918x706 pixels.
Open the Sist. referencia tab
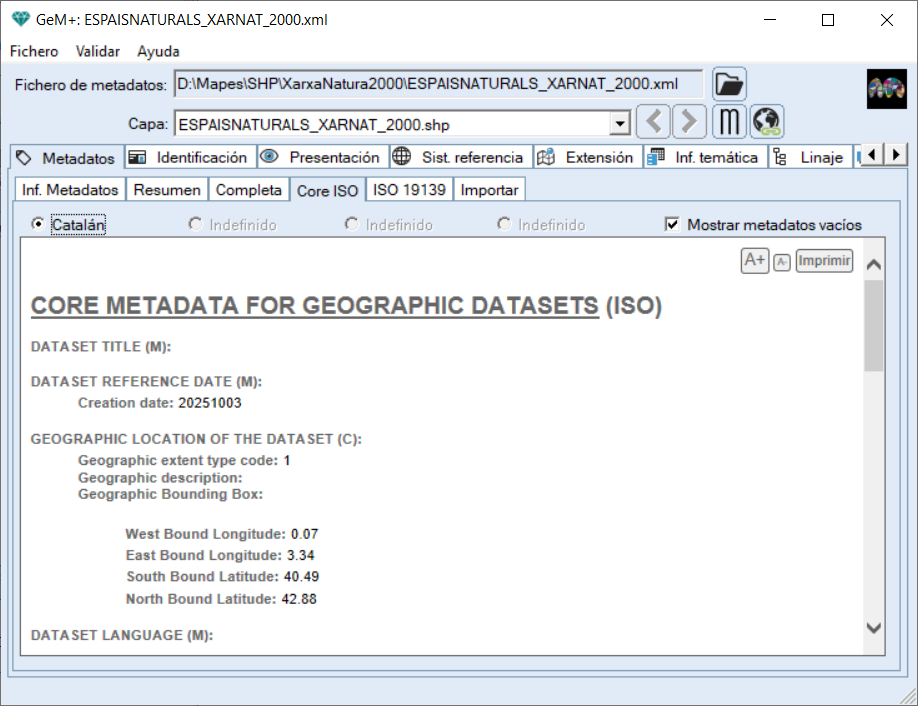click(x=460, y=157)
